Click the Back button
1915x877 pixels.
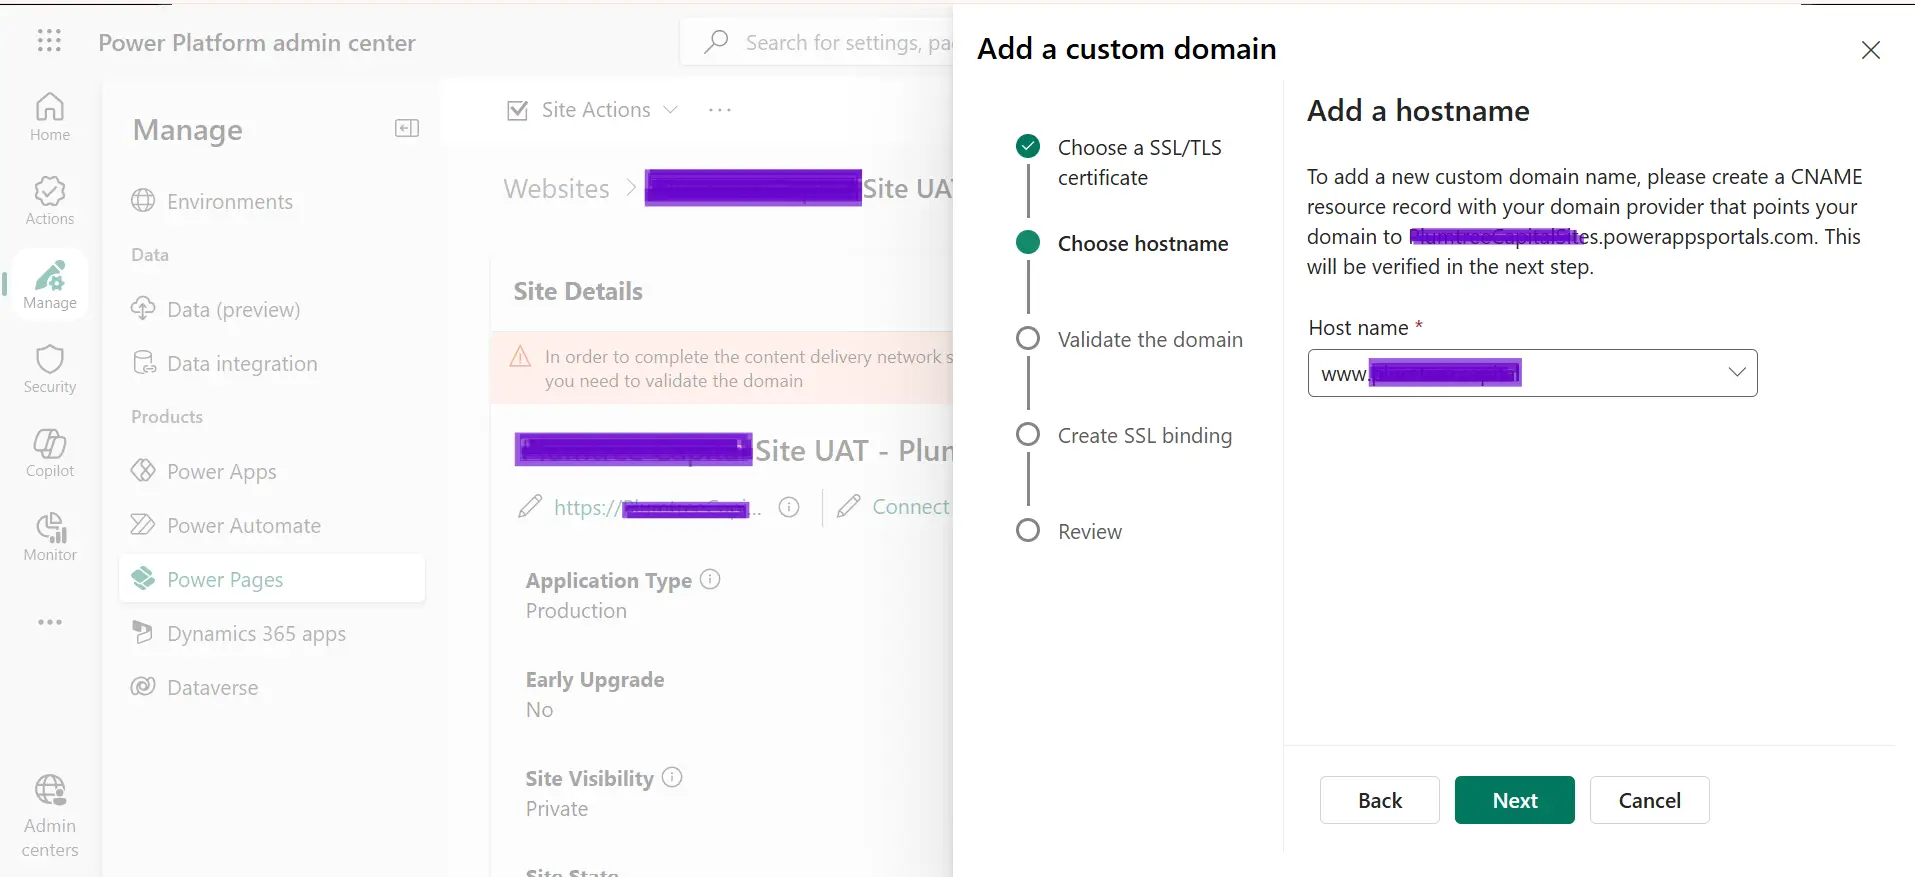1380,800
